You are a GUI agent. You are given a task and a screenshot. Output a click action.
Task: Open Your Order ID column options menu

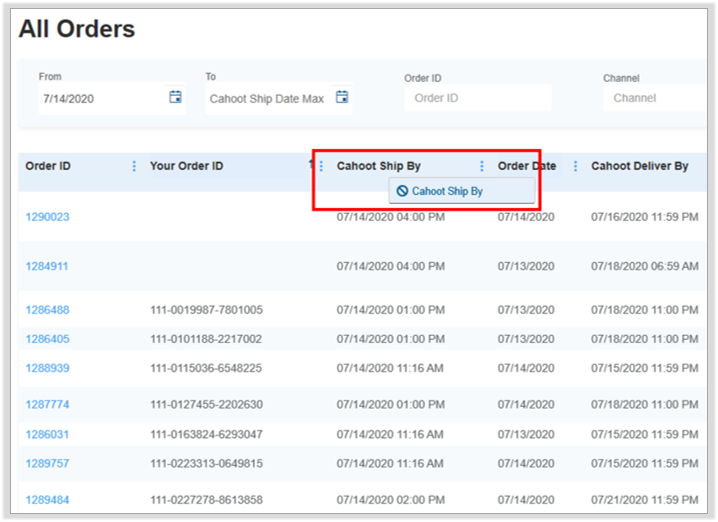321,166
